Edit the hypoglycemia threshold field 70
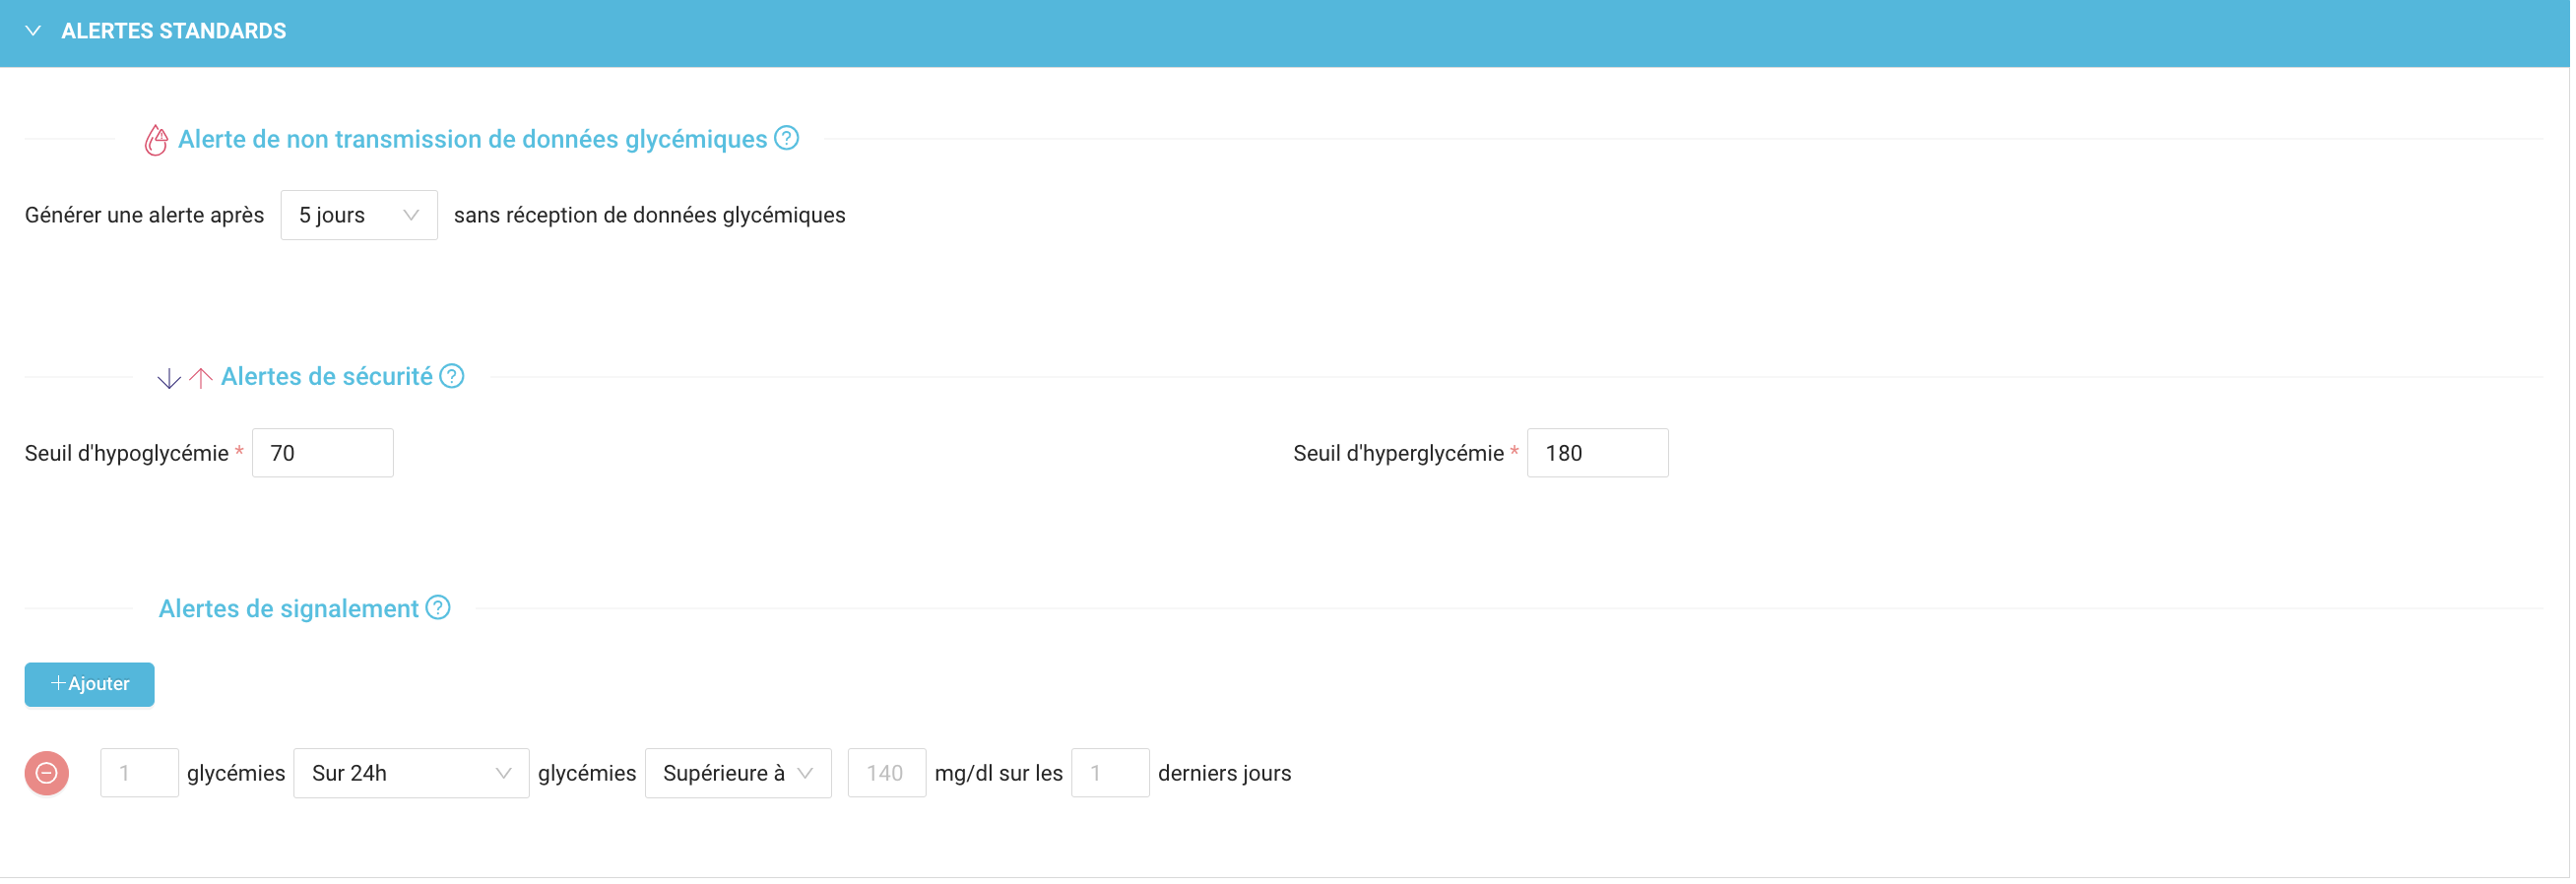This screenshot has width=2576, height=884. pyautogui.click(x=323, y=454)
